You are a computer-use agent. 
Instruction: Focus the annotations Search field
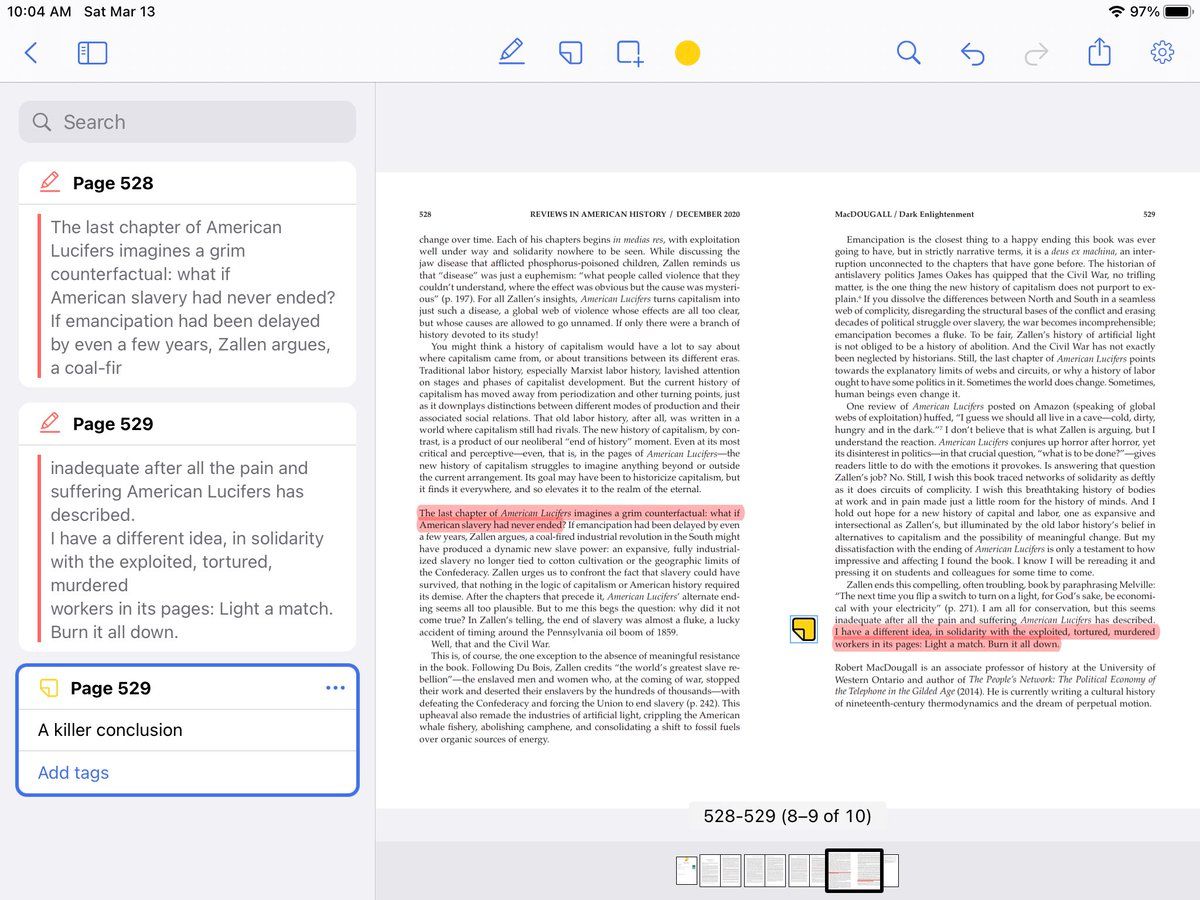187,122
